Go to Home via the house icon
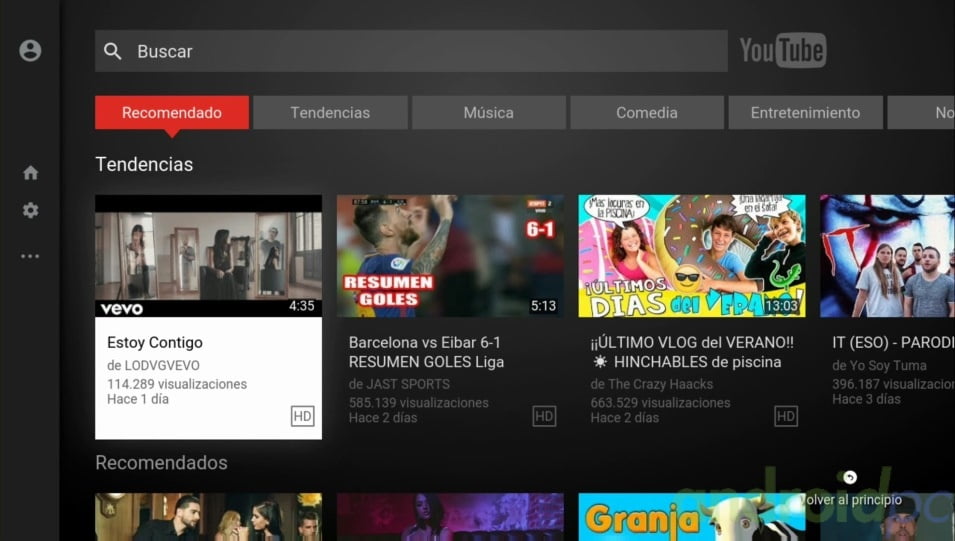This screenshot has width=955, height=541. [x=30, y=173]
